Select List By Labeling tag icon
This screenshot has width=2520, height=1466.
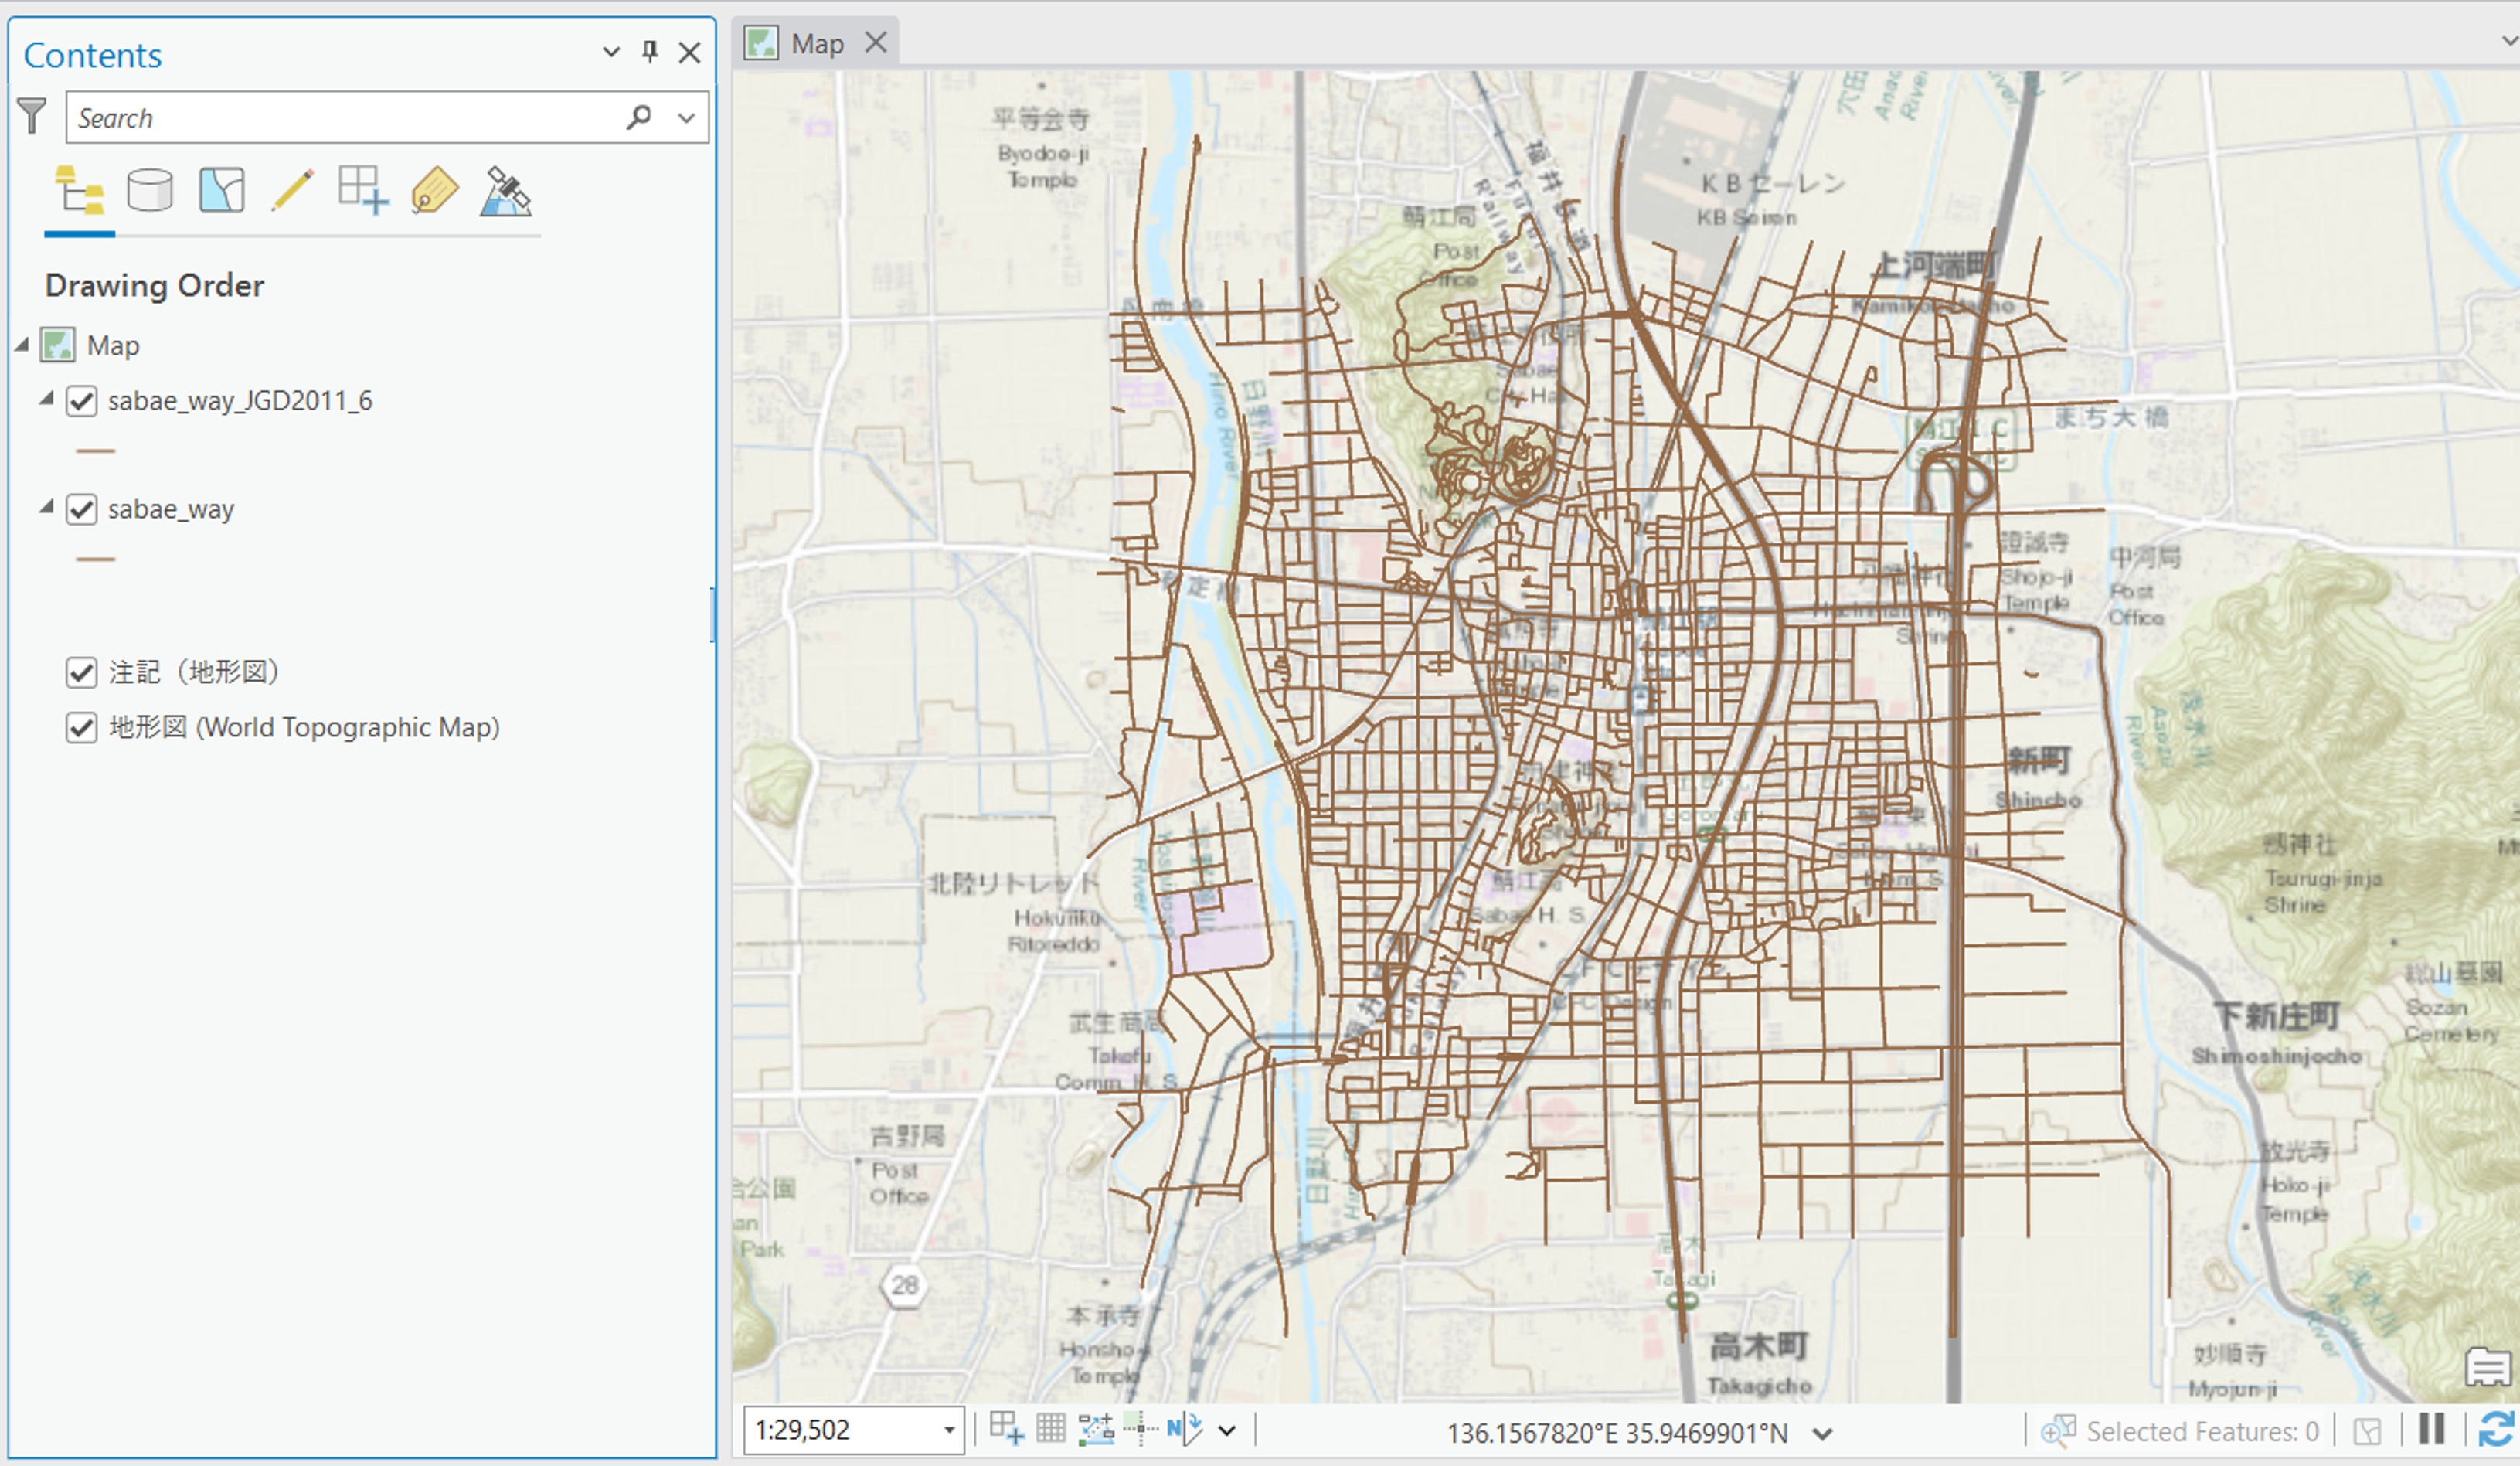click(x=434, y=190)
